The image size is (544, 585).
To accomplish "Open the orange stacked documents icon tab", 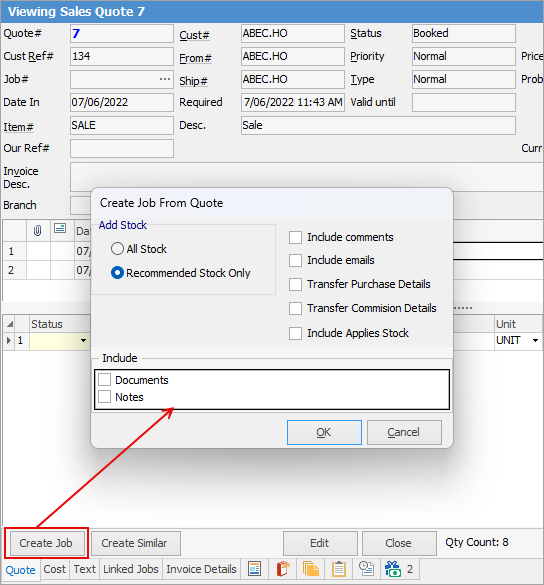I will 310,569.
